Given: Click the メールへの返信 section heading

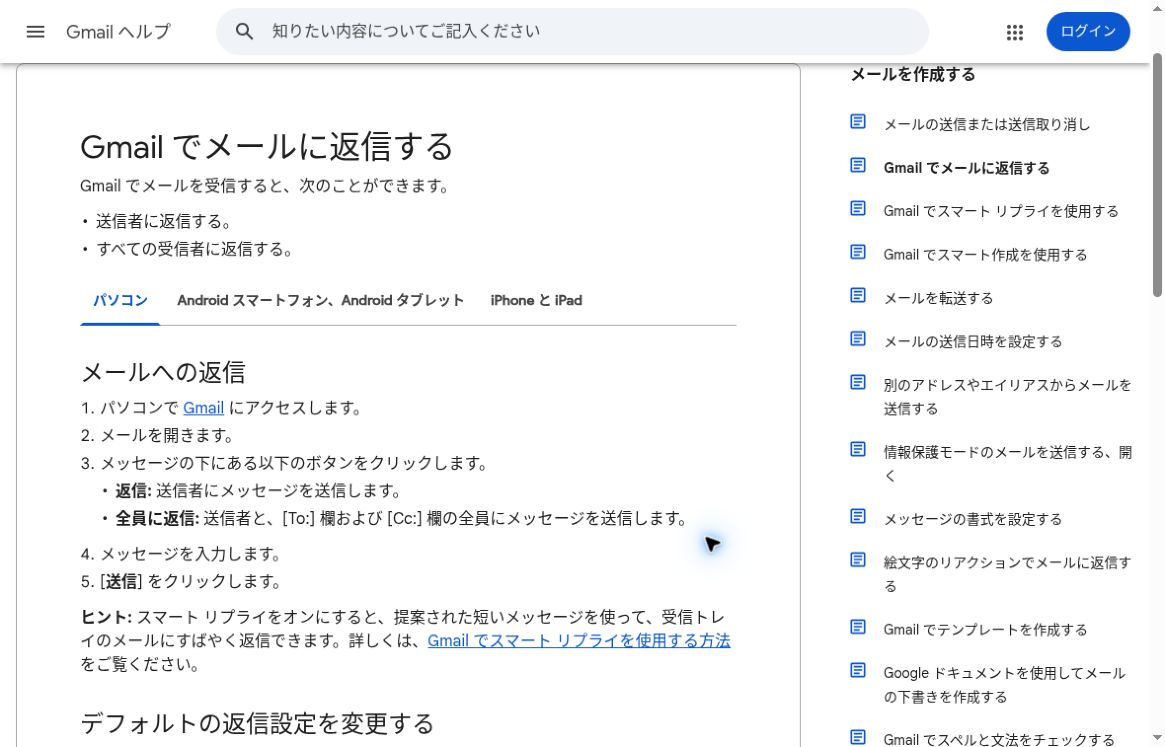Looking at the screenshot, I should click(163, 372).
